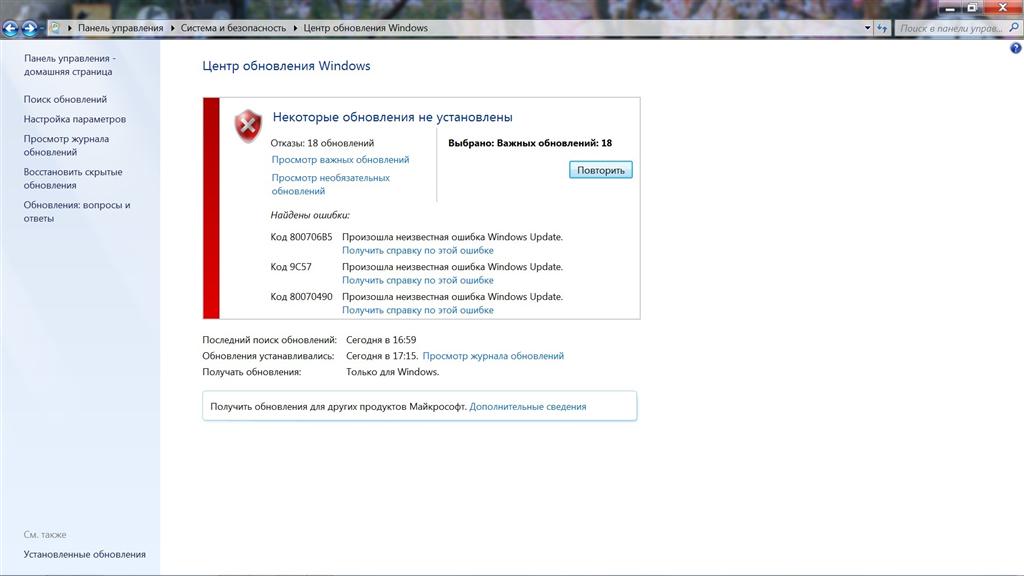Click the Найдены ошибки: label

tap(310, 215)
